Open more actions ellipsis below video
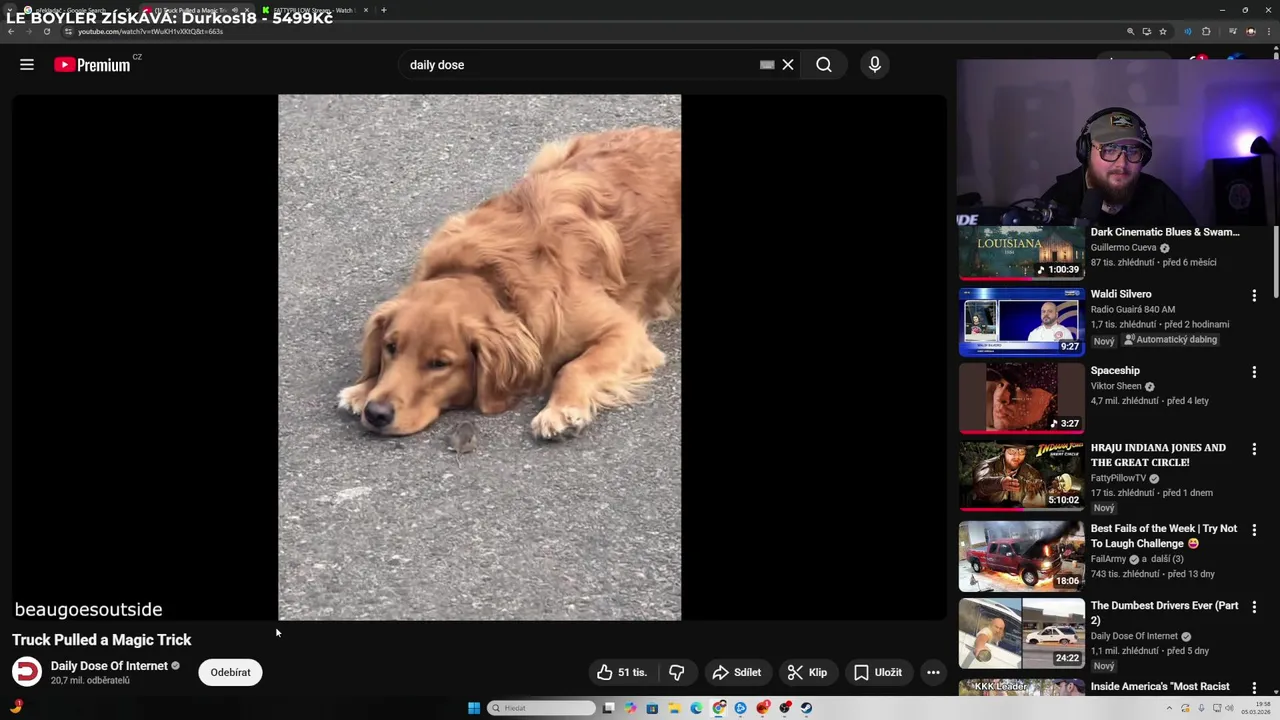The height and width of the screenshot is (720, 1280). (933, 673)
